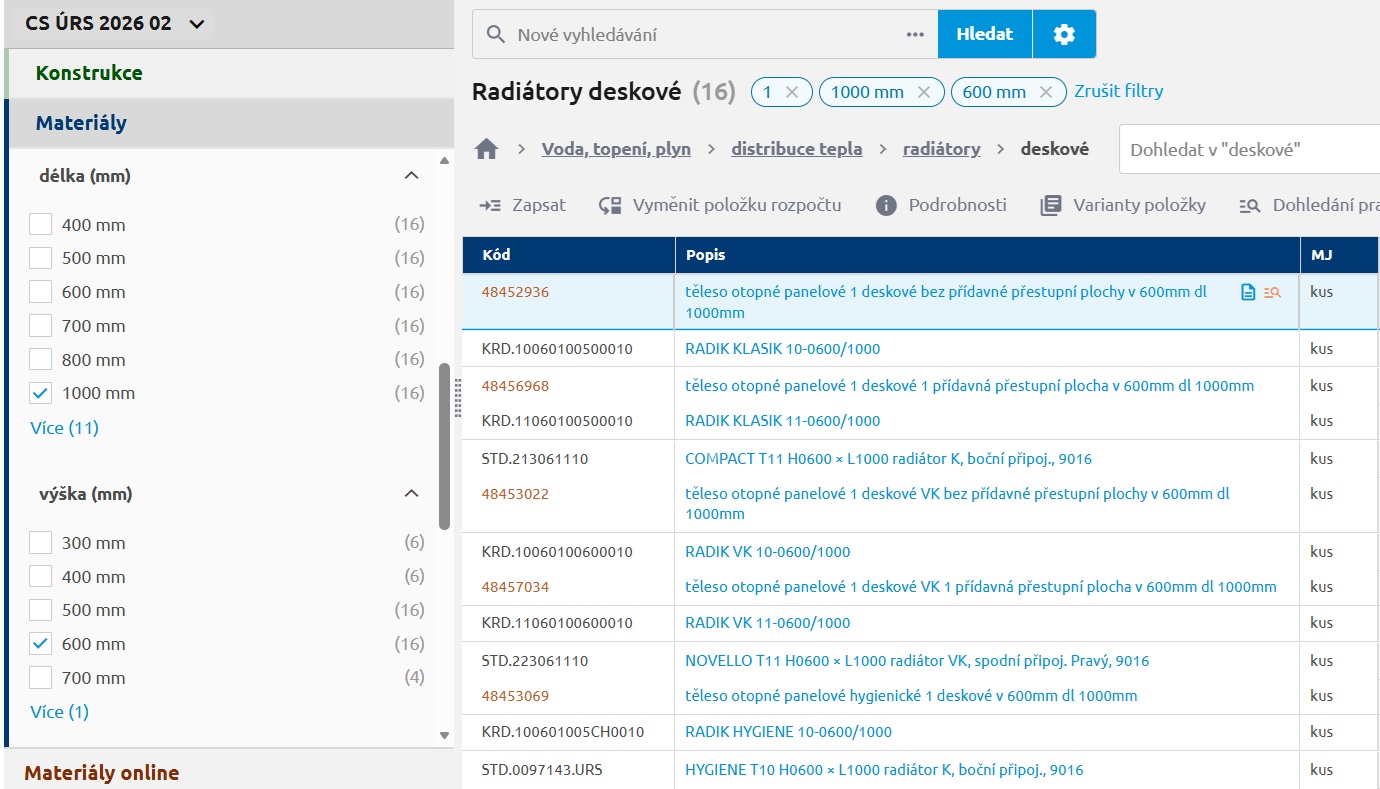Image resolution: width=1380 pixels, height=789 pixels.
Task: Collapse the výška (mm) filter section
Action: (x=411, y=493)
